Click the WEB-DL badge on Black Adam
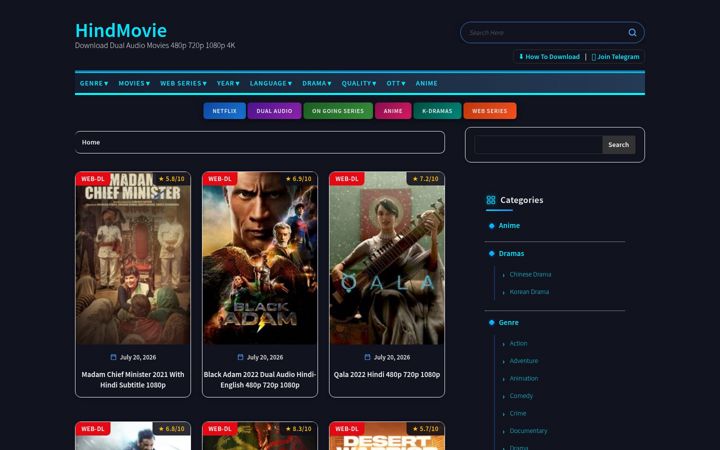The height and width of the screenshot is (450, 720). click(x=219, y=179)
